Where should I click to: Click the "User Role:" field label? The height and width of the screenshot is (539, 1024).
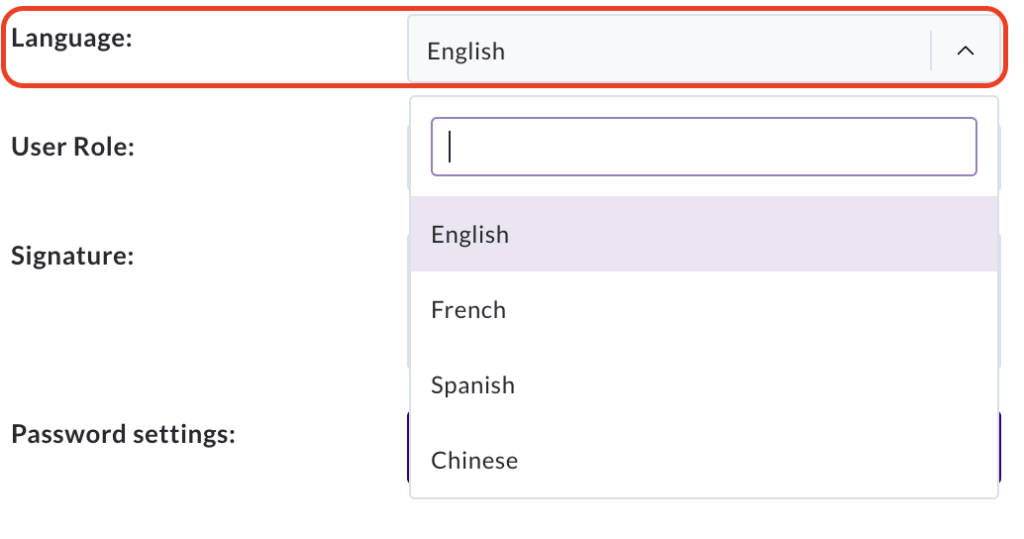[72, 146]
